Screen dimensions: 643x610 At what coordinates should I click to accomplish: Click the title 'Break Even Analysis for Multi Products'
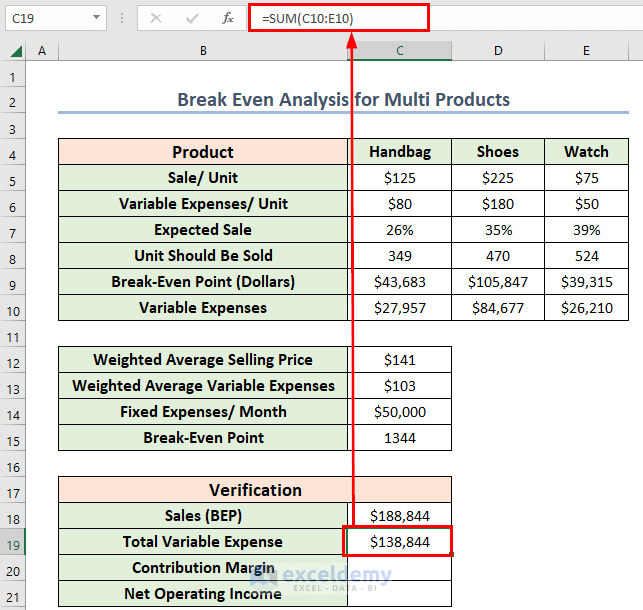[344, 100]
